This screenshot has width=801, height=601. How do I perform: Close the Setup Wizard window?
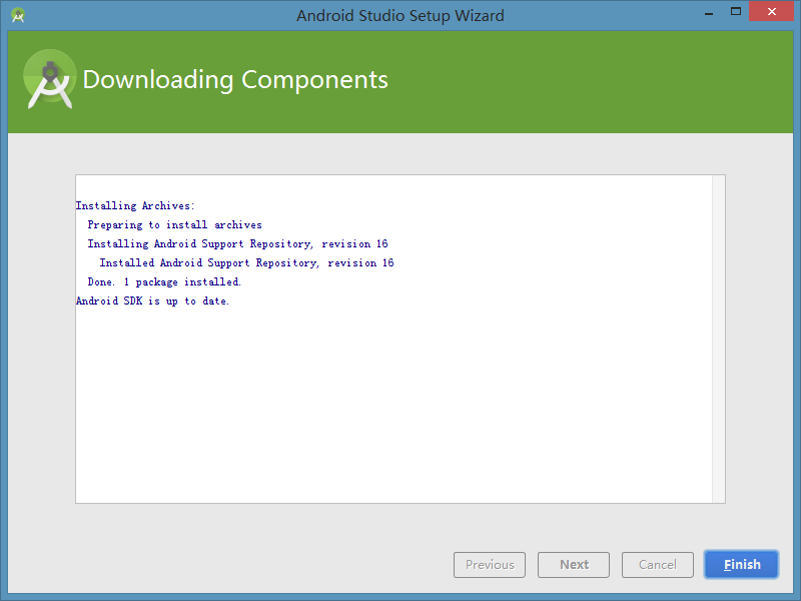point(771,11)
